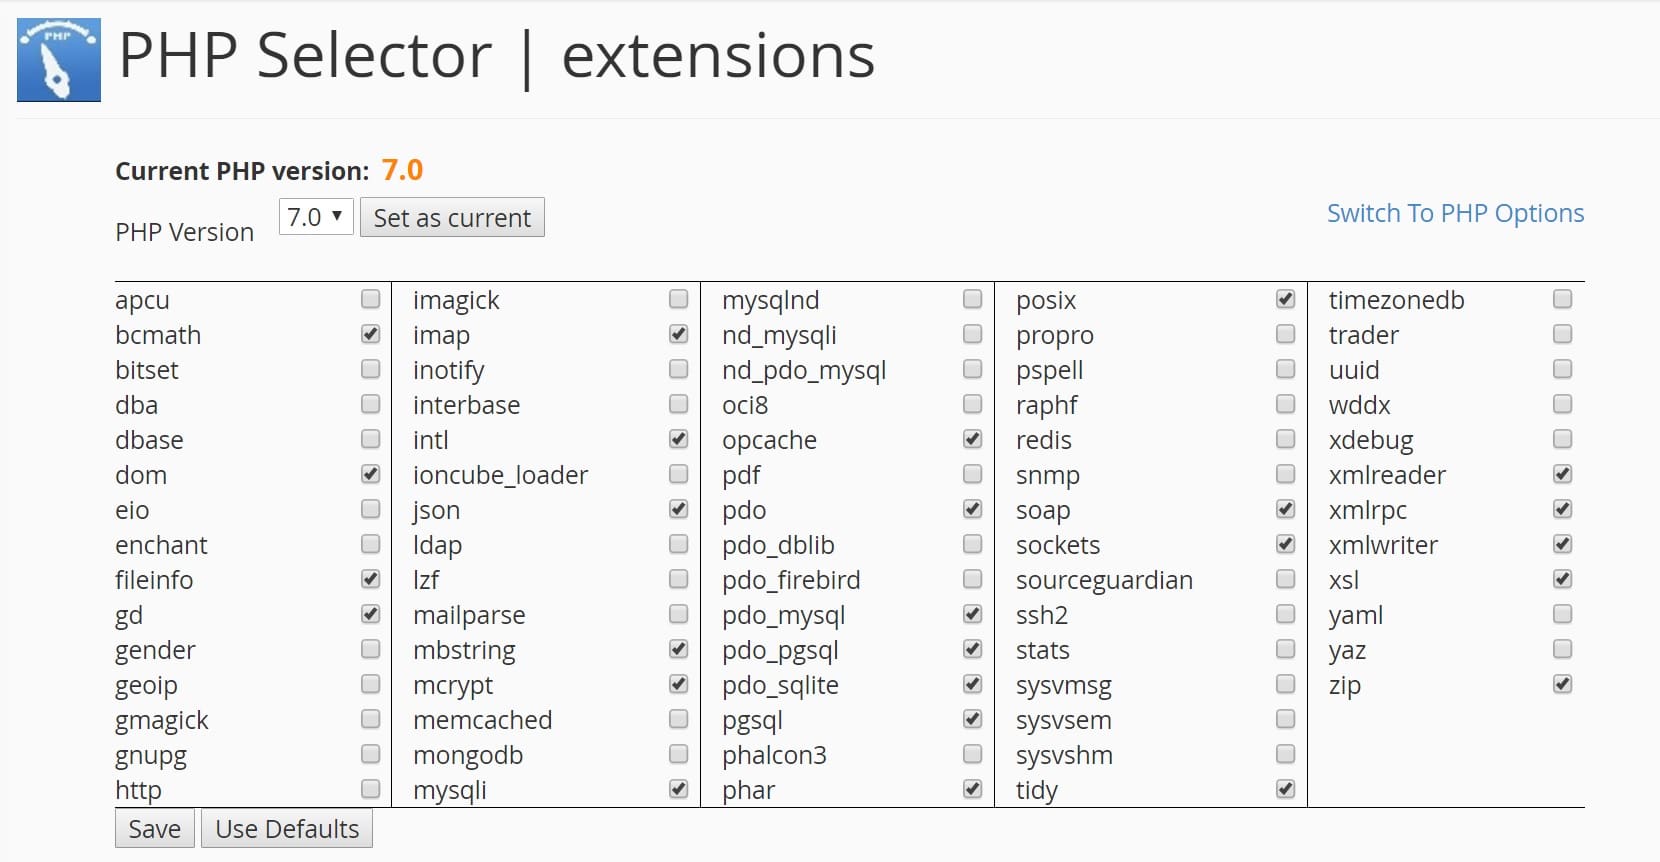Image resolution: width=1660 pixels, height=862 pixels.
Task: Disable the zip extension
Action: point(1561,685)
